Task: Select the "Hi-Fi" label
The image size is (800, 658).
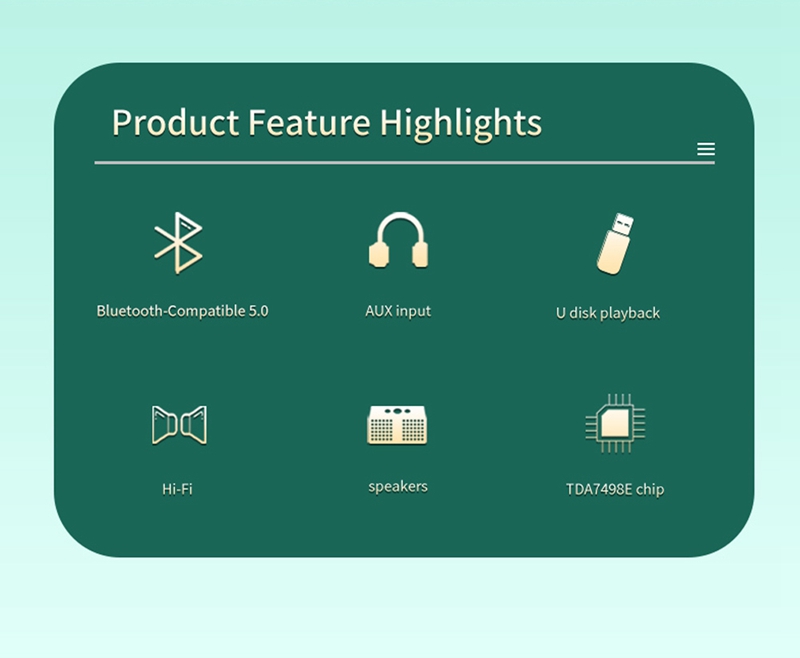Action: click(177, 489)
